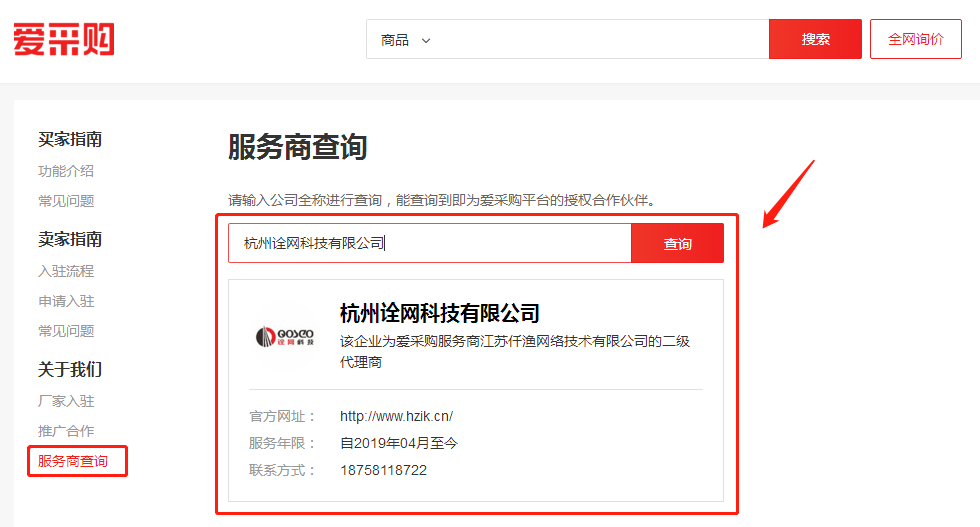Screen dimensions: 980x527
Task: Click the company logo thumbnail in result
Action: click(x=285, y=337)
